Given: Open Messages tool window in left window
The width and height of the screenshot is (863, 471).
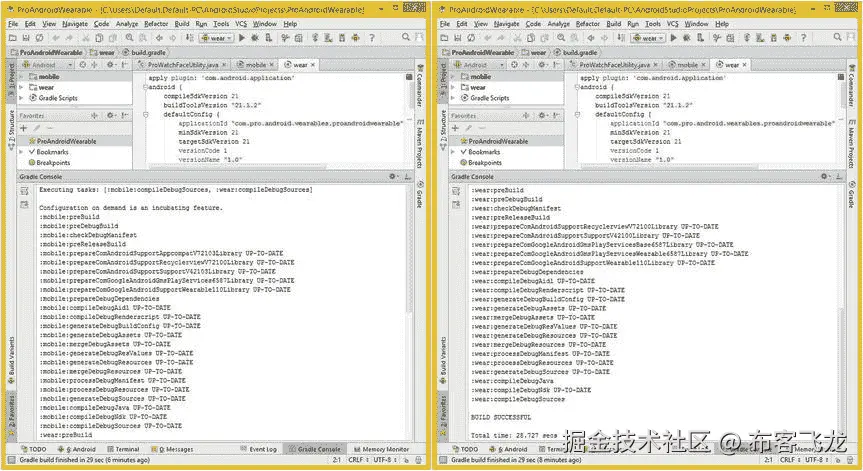Looking at the screenshot, I should point(172,450).
